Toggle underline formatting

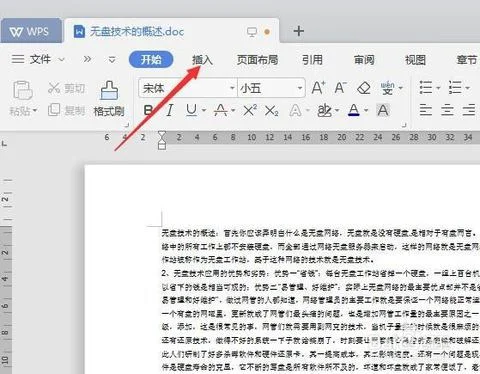(191, 110)
